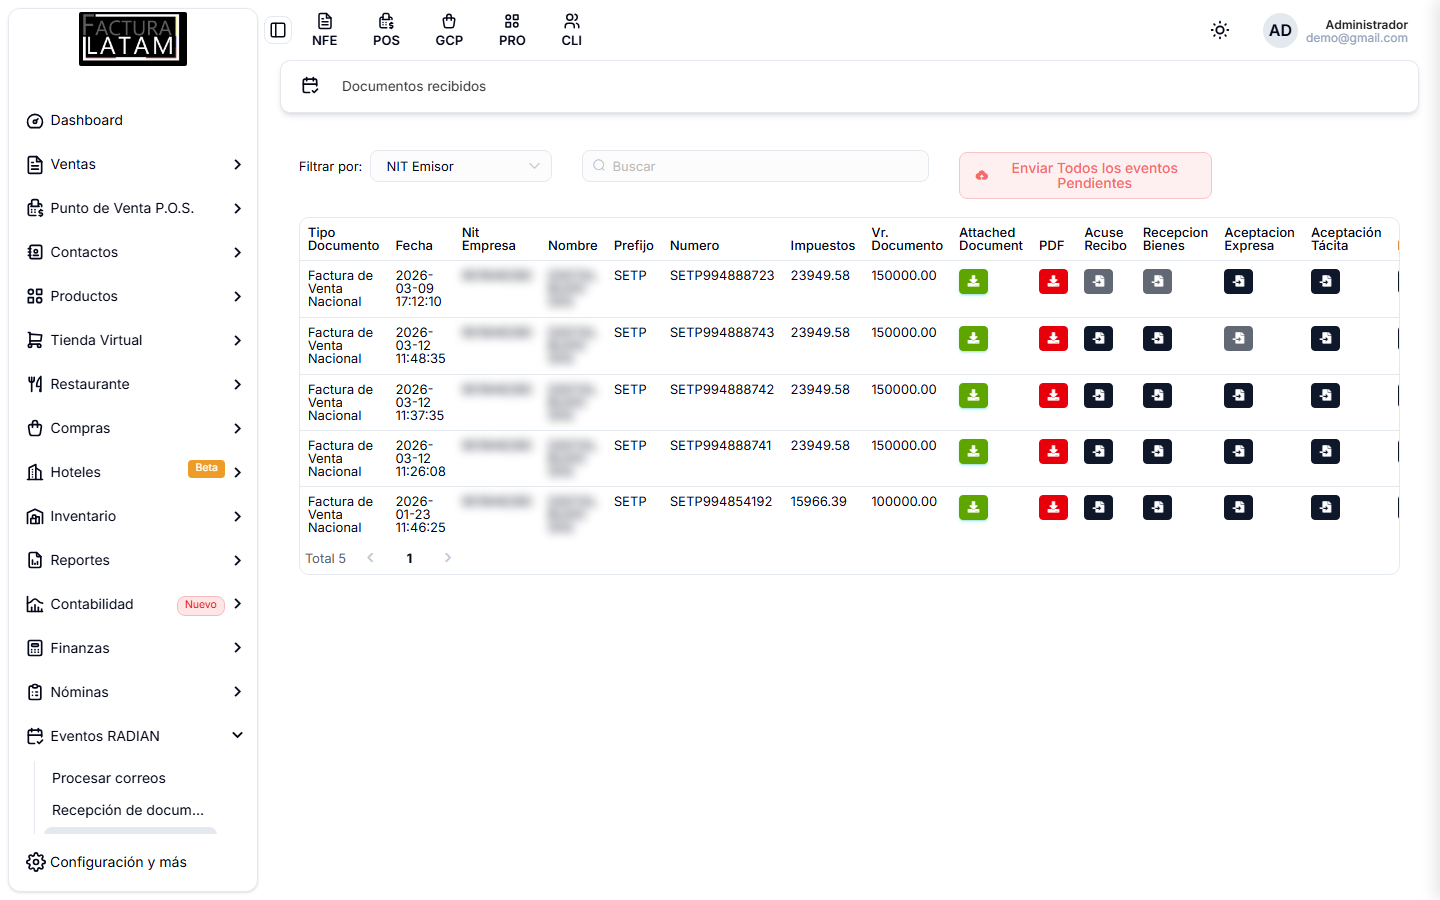Viewport: 1440px width, 900px height.
Task: Open the CLI shortcut
Action: coord(572,30)
